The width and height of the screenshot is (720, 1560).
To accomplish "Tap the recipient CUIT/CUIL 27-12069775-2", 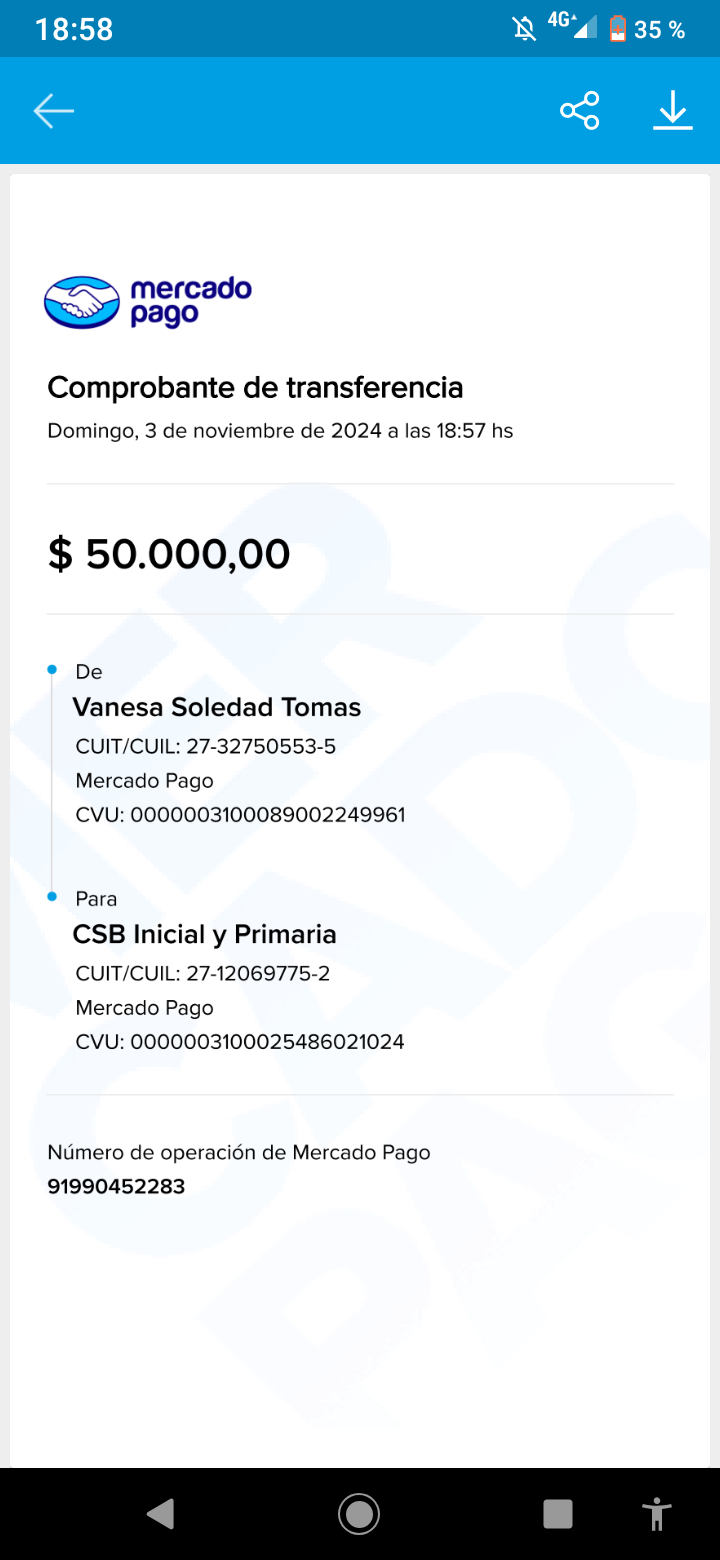I will click(258, 973).
